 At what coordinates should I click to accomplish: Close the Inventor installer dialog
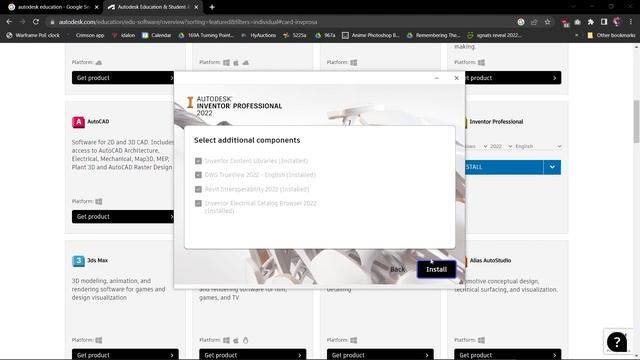(456, 78)
